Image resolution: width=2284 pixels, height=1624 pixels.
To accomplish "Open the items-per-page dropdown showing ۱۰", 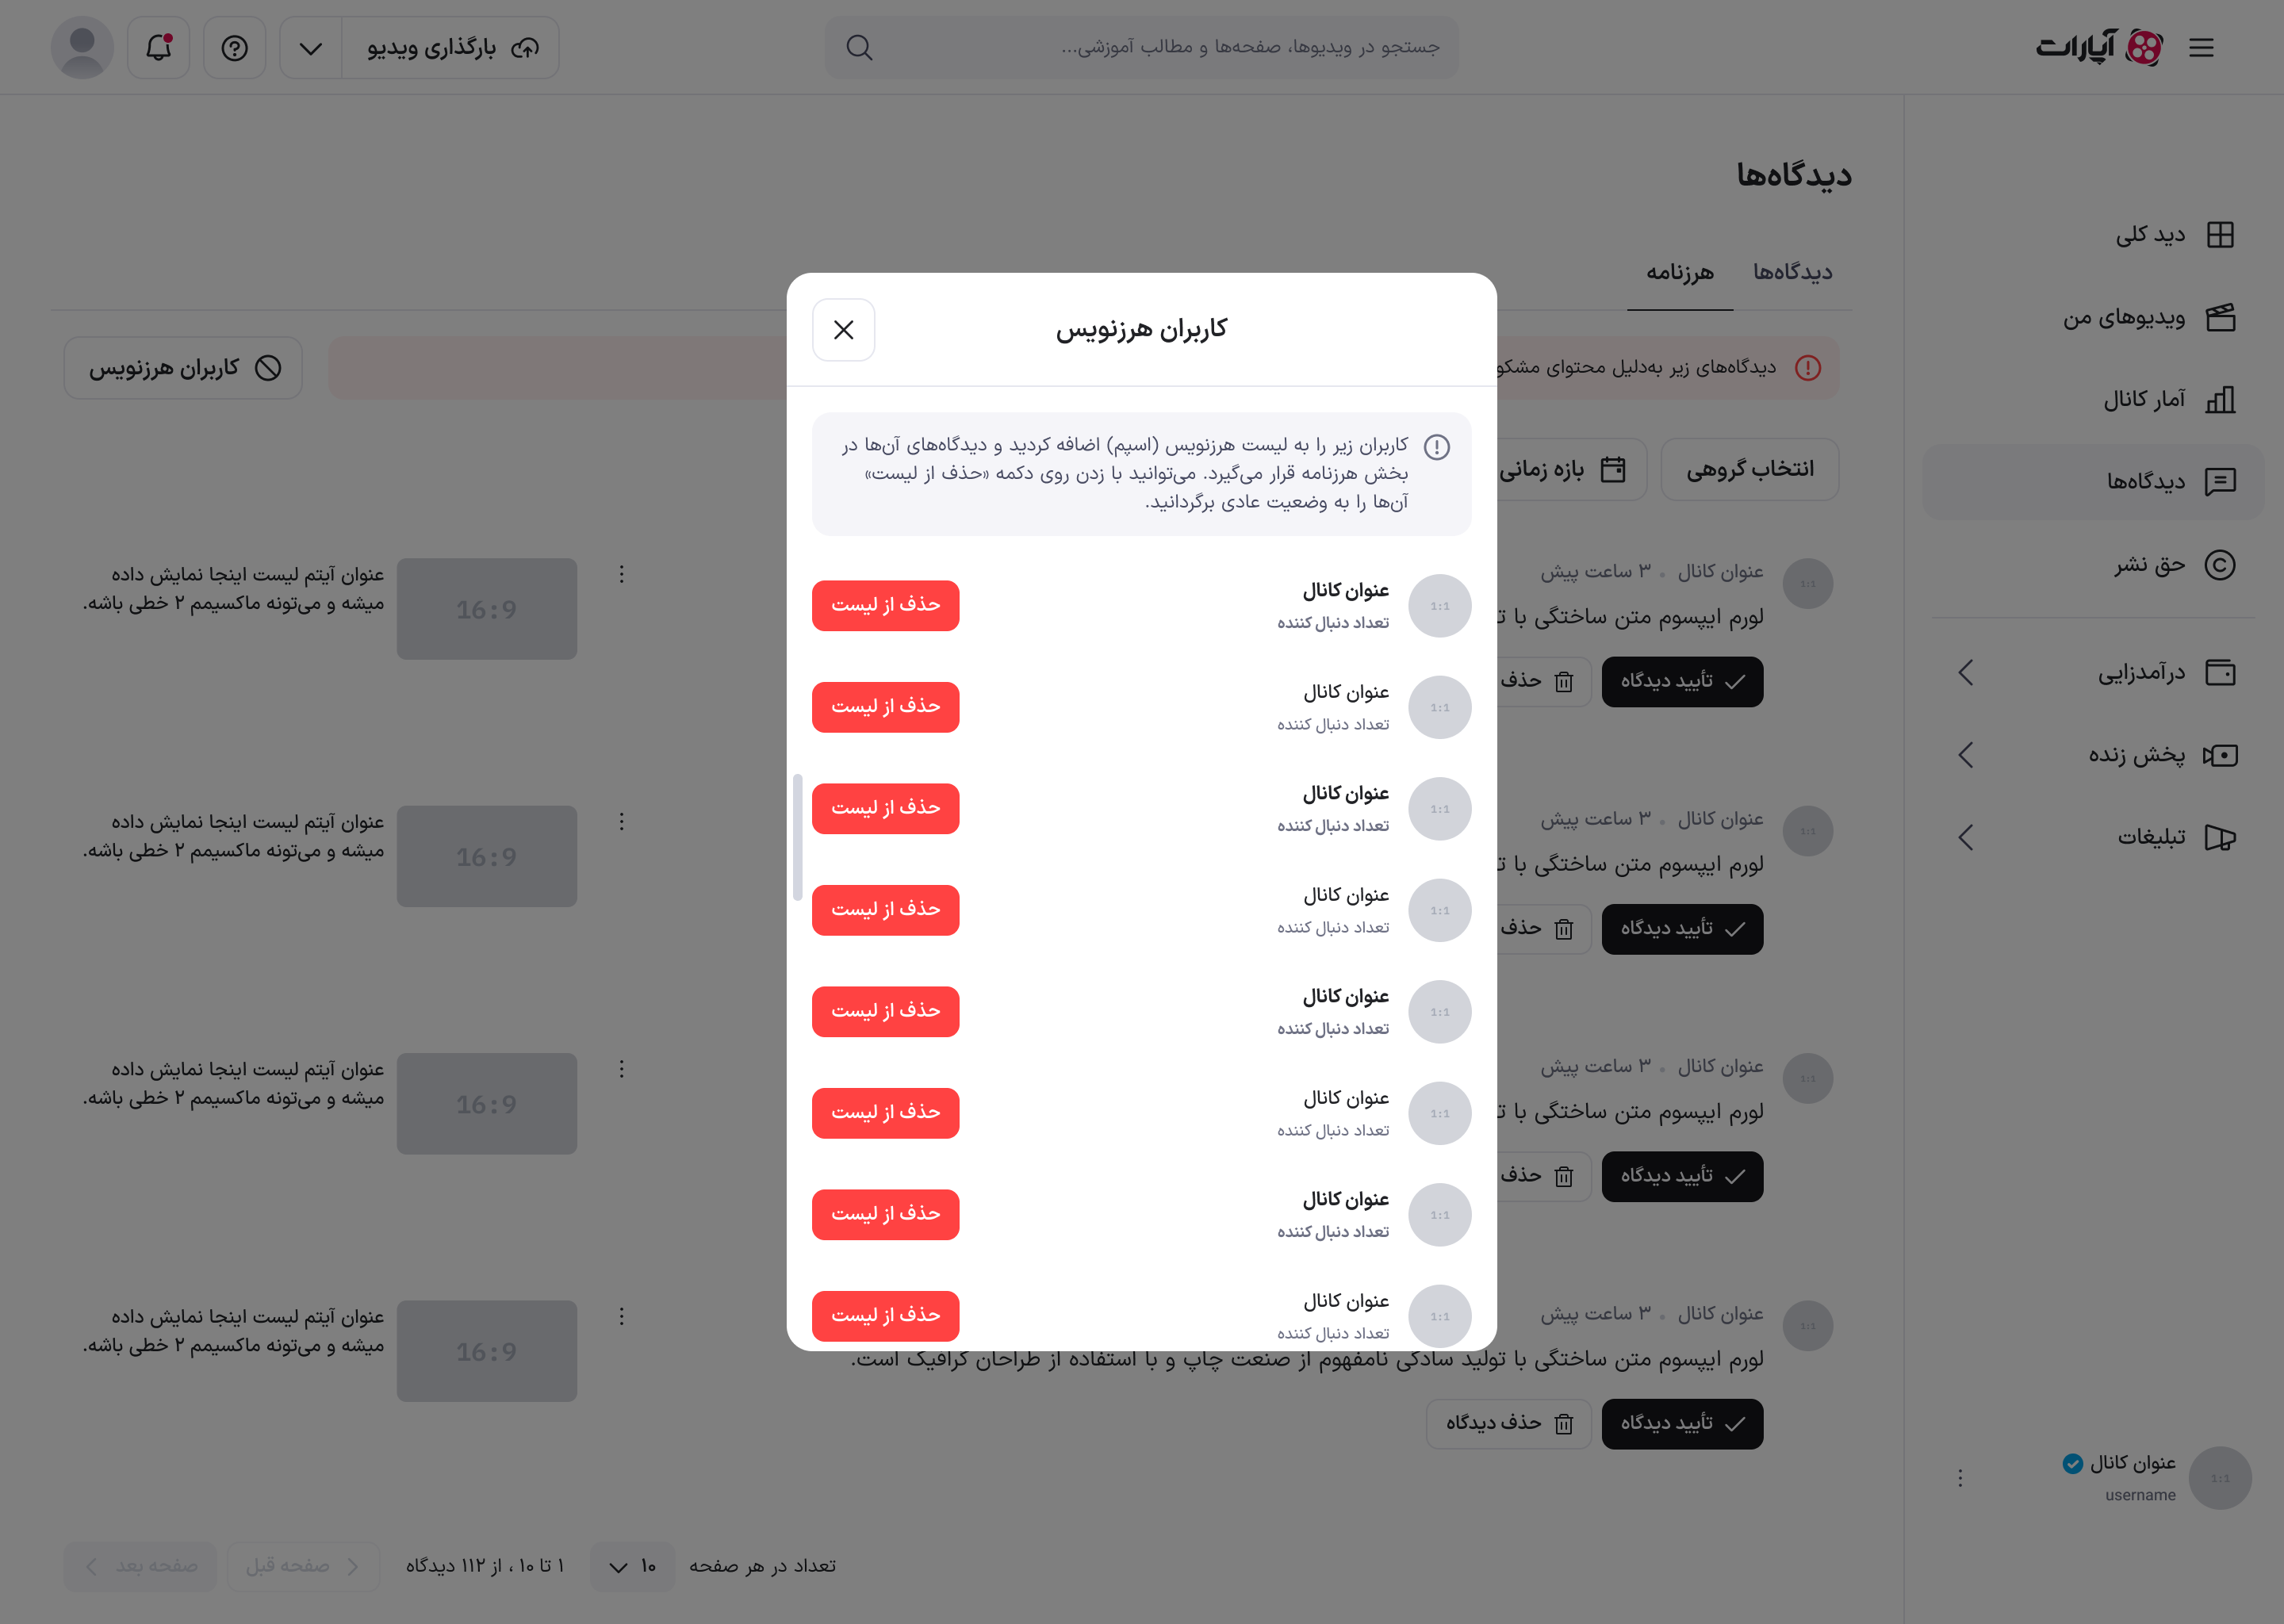I will 632,1566.
